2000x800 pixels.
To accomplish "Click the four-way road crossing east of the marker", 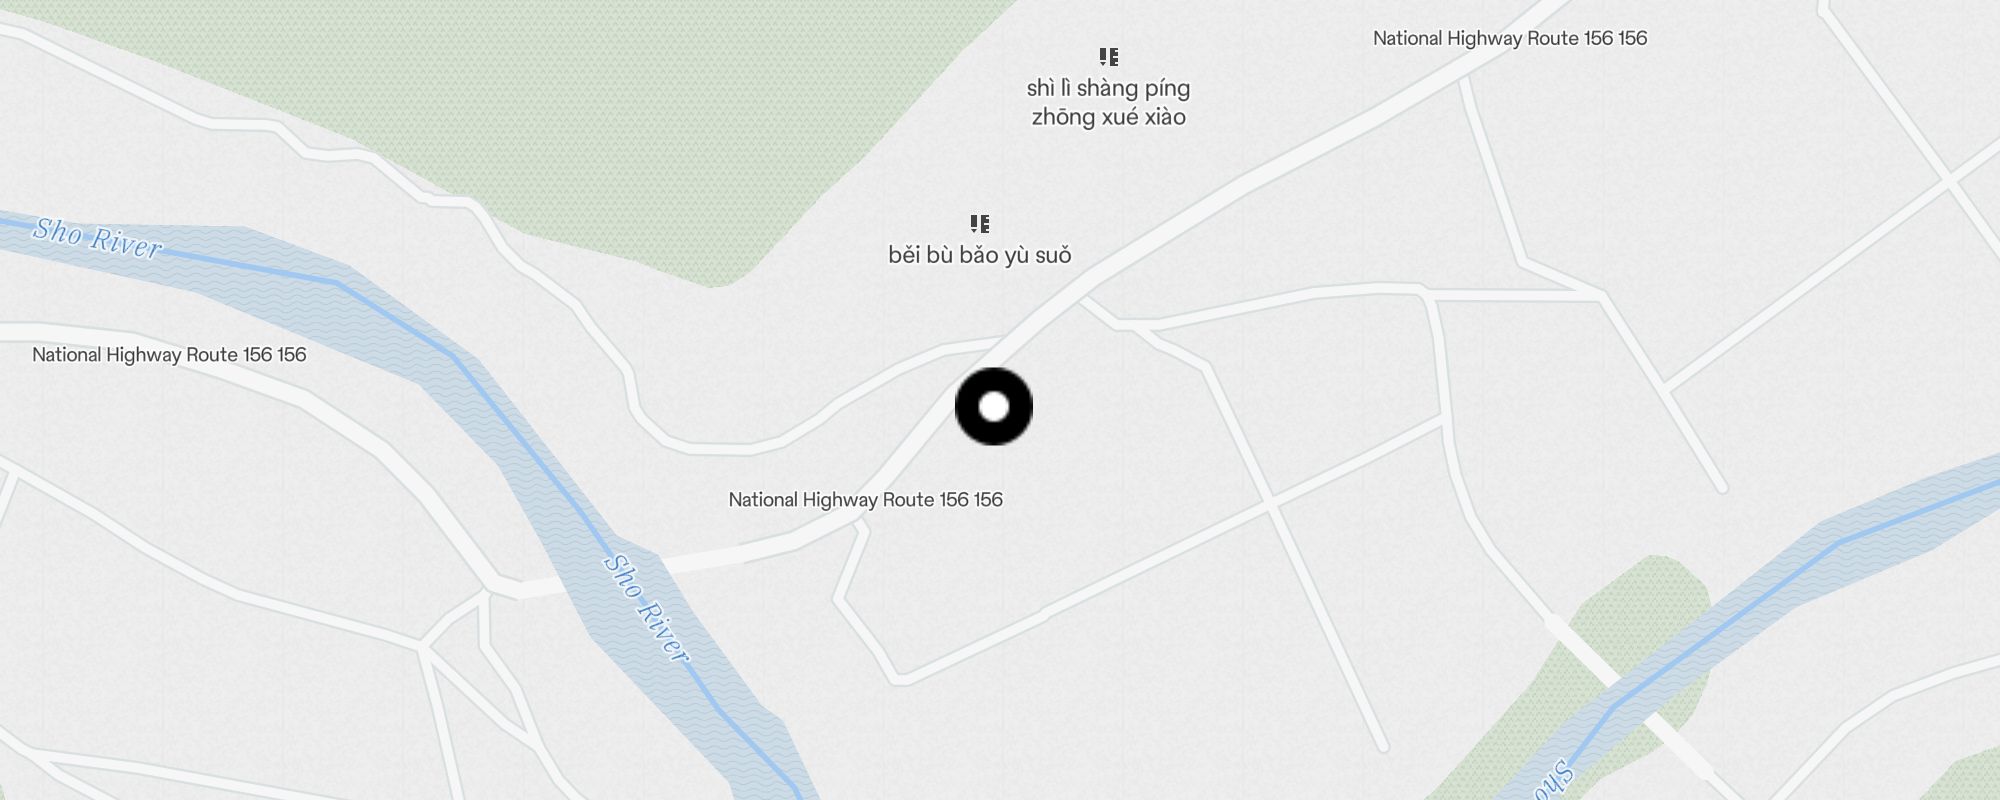I will pyautogui.click(x=1271, y=505).
